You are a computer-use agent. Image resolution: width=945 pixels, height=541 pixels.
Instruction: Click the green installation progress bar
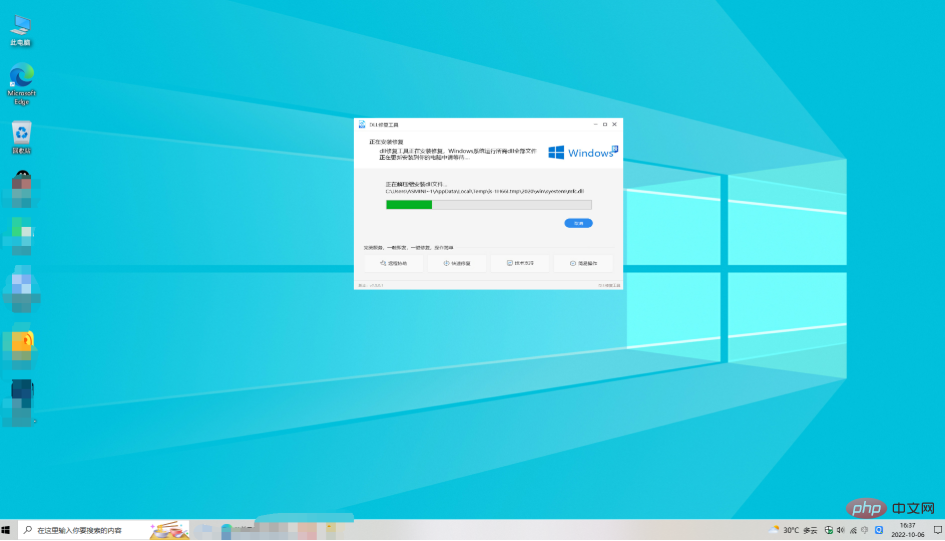488,204
